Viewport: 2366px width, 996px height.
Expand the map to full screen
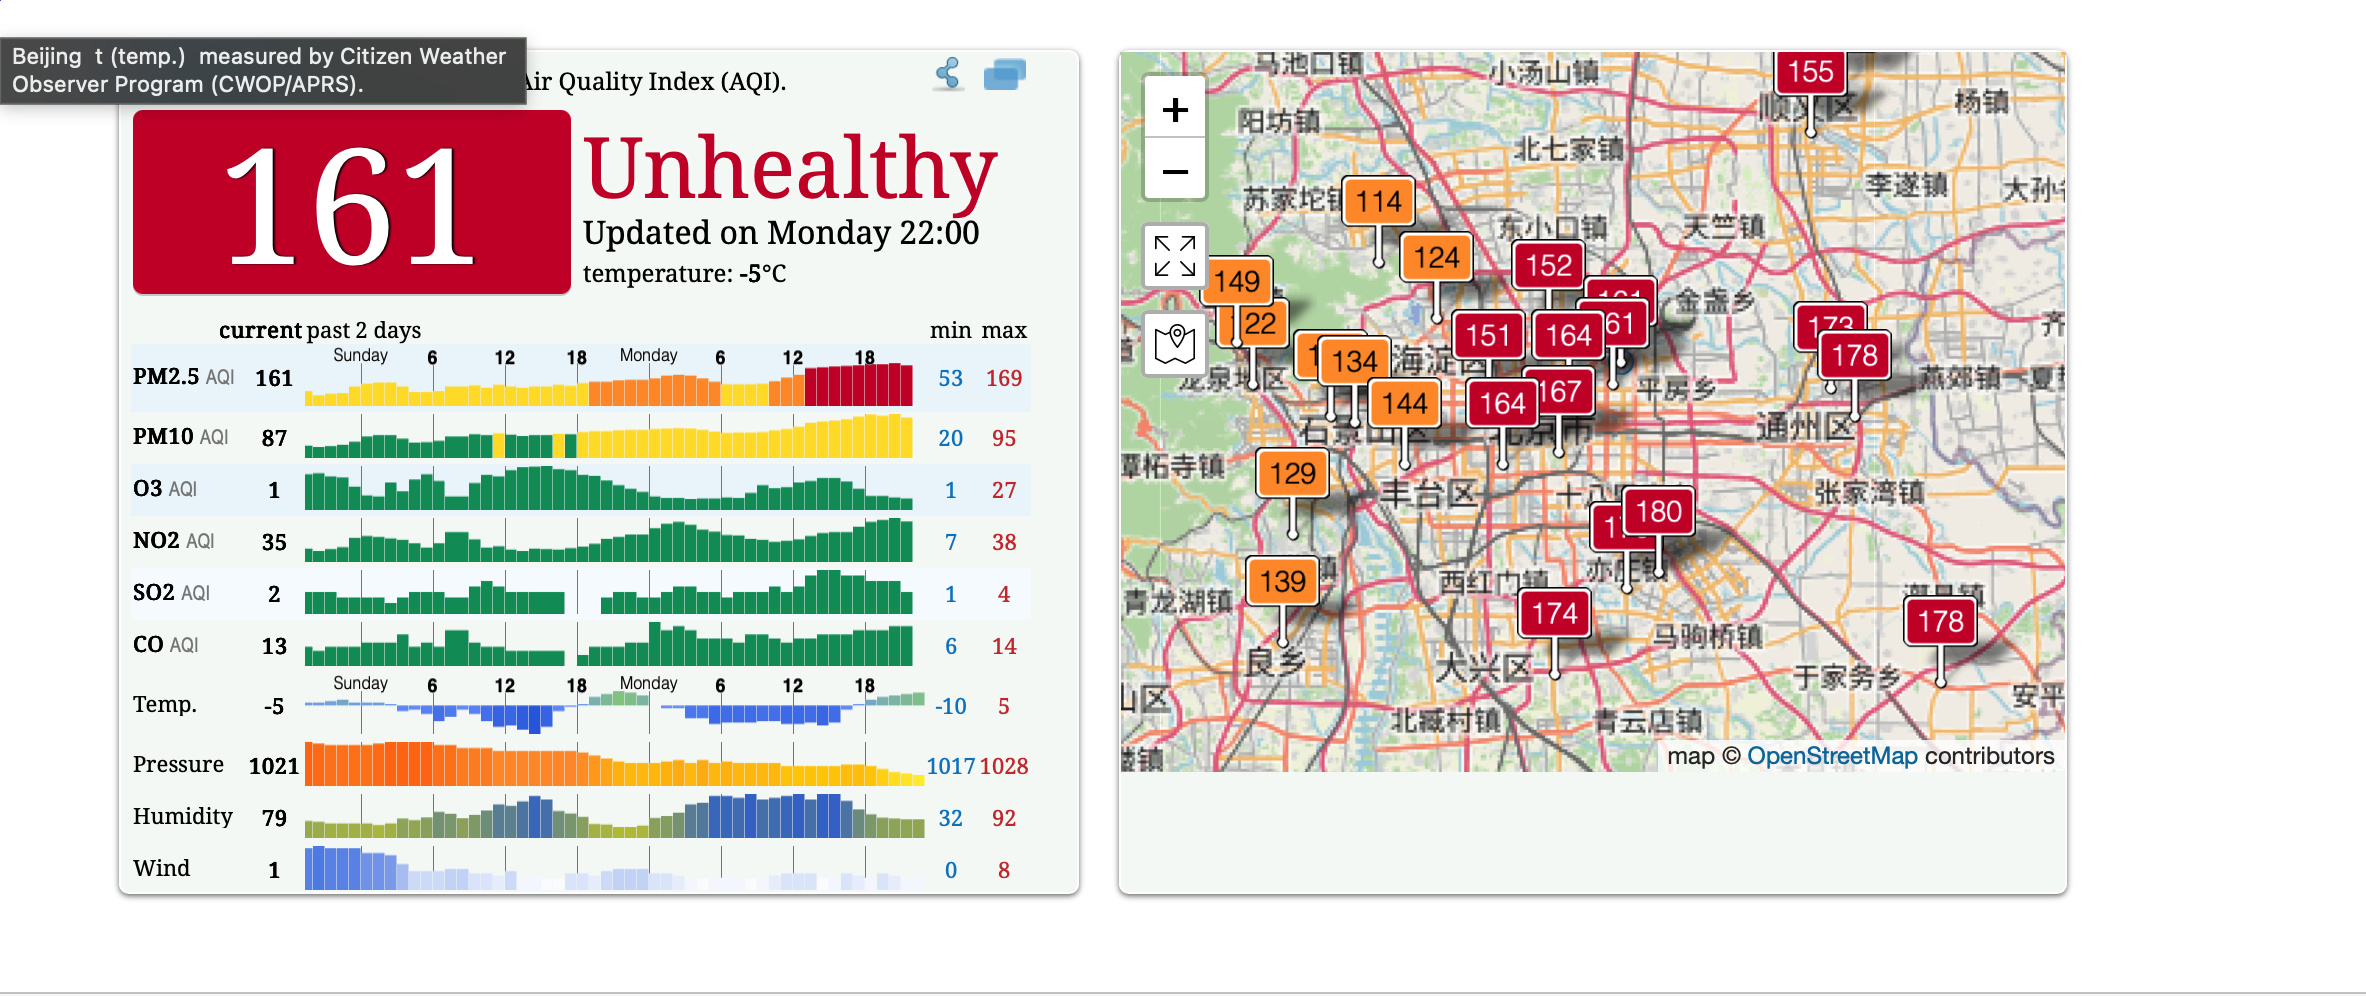(1175, 256)
